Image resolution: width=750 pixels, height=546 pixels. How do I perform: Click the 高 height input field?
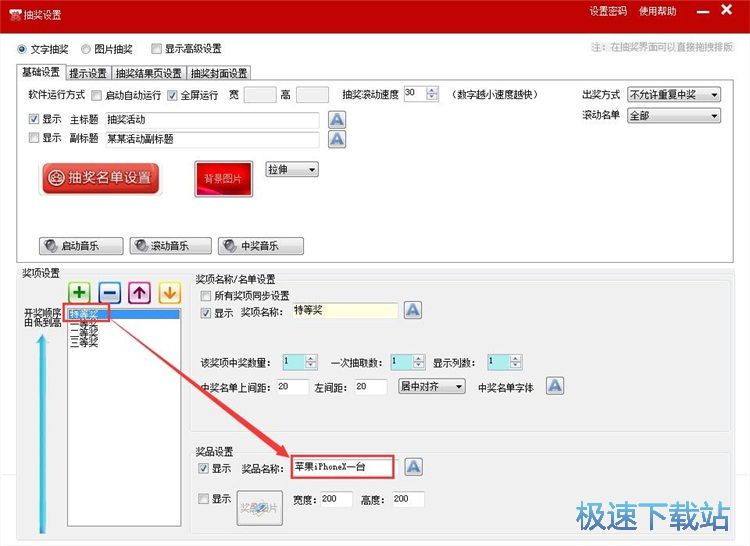pos(312,95)
